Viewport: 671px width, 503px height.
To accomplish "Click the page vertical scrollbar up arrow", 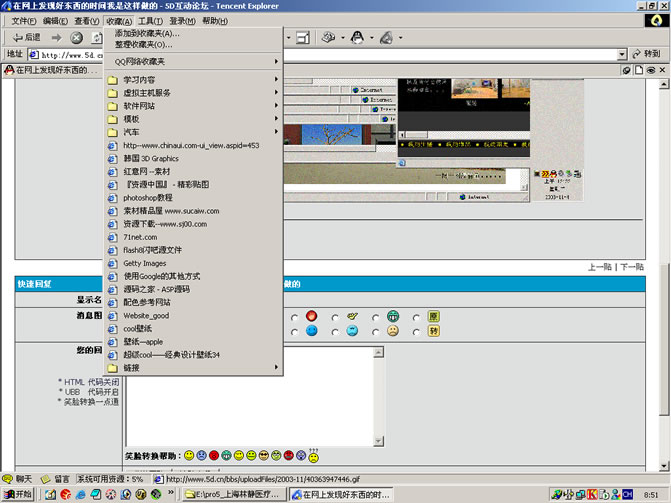I will tap(664, 84).
